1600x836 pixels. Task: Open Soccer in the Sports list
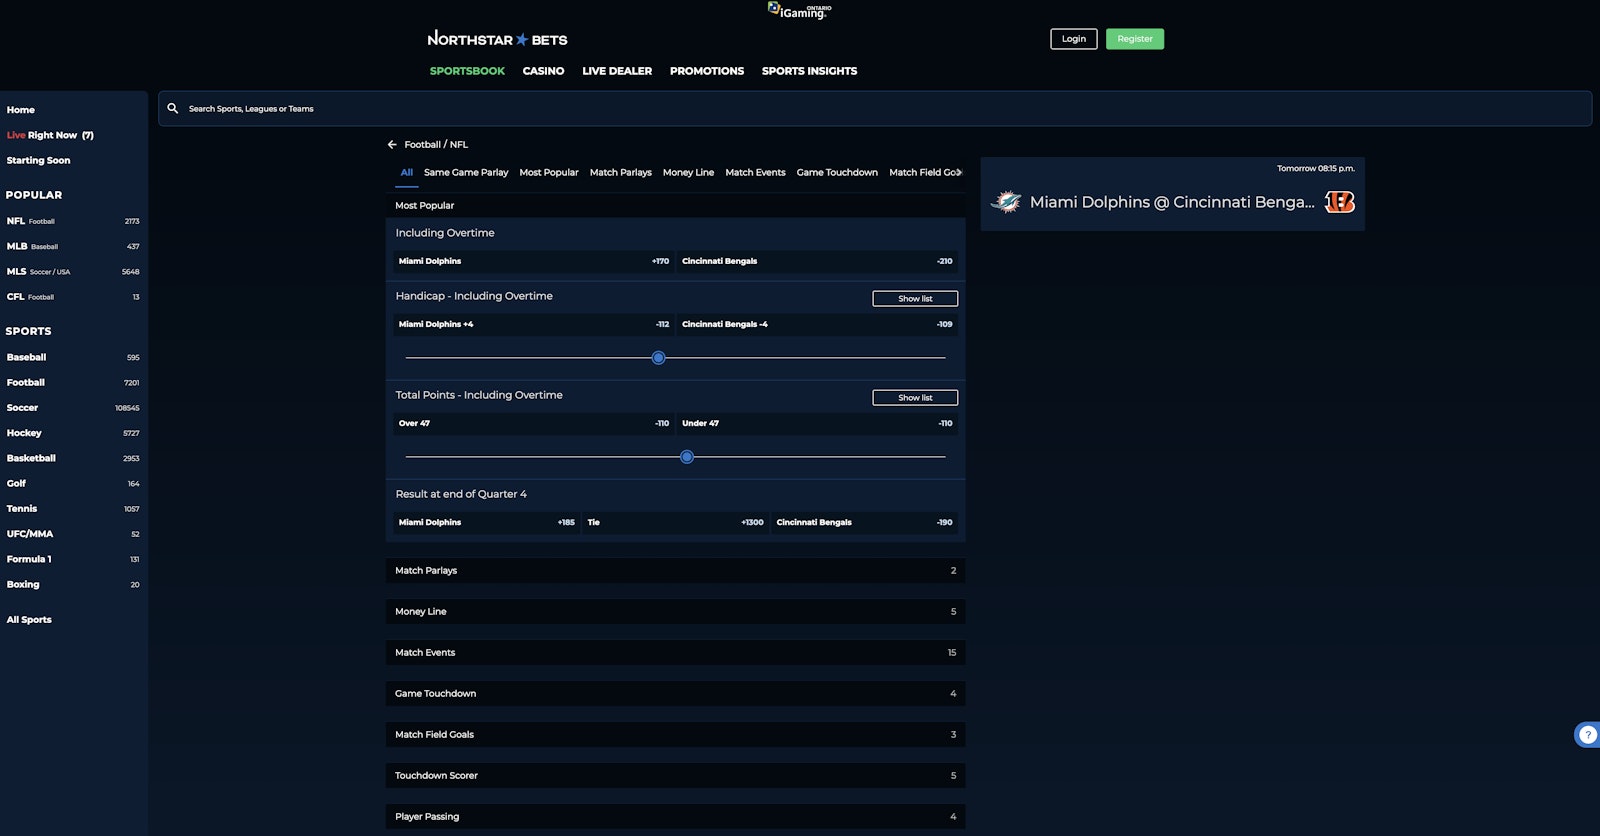[73, 408]
